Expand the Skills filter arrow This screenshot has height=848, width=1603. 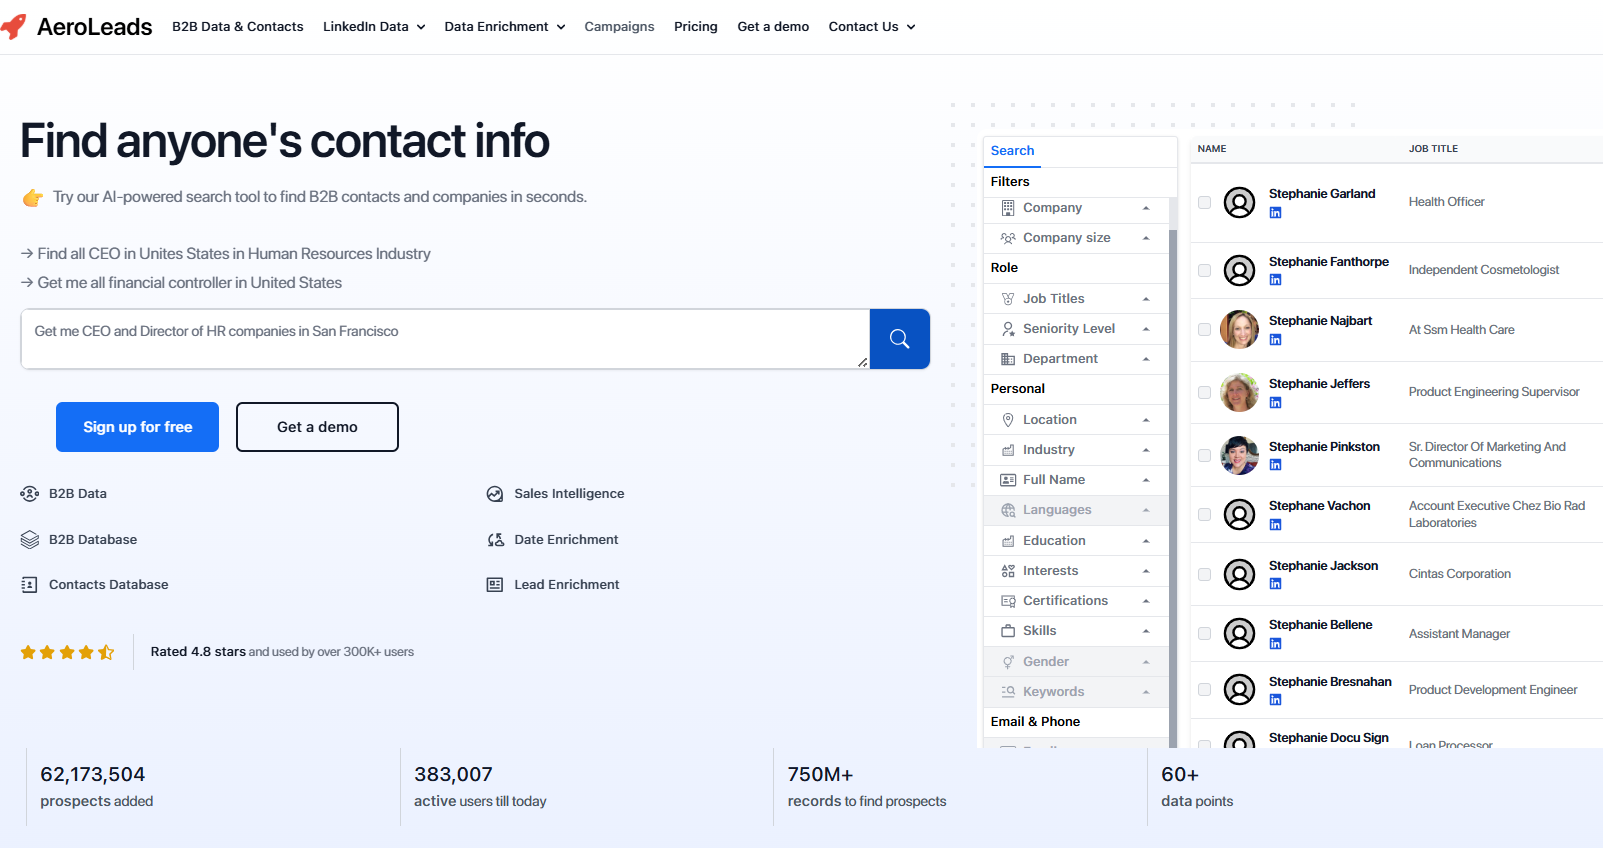click(x=1146, y=631)
